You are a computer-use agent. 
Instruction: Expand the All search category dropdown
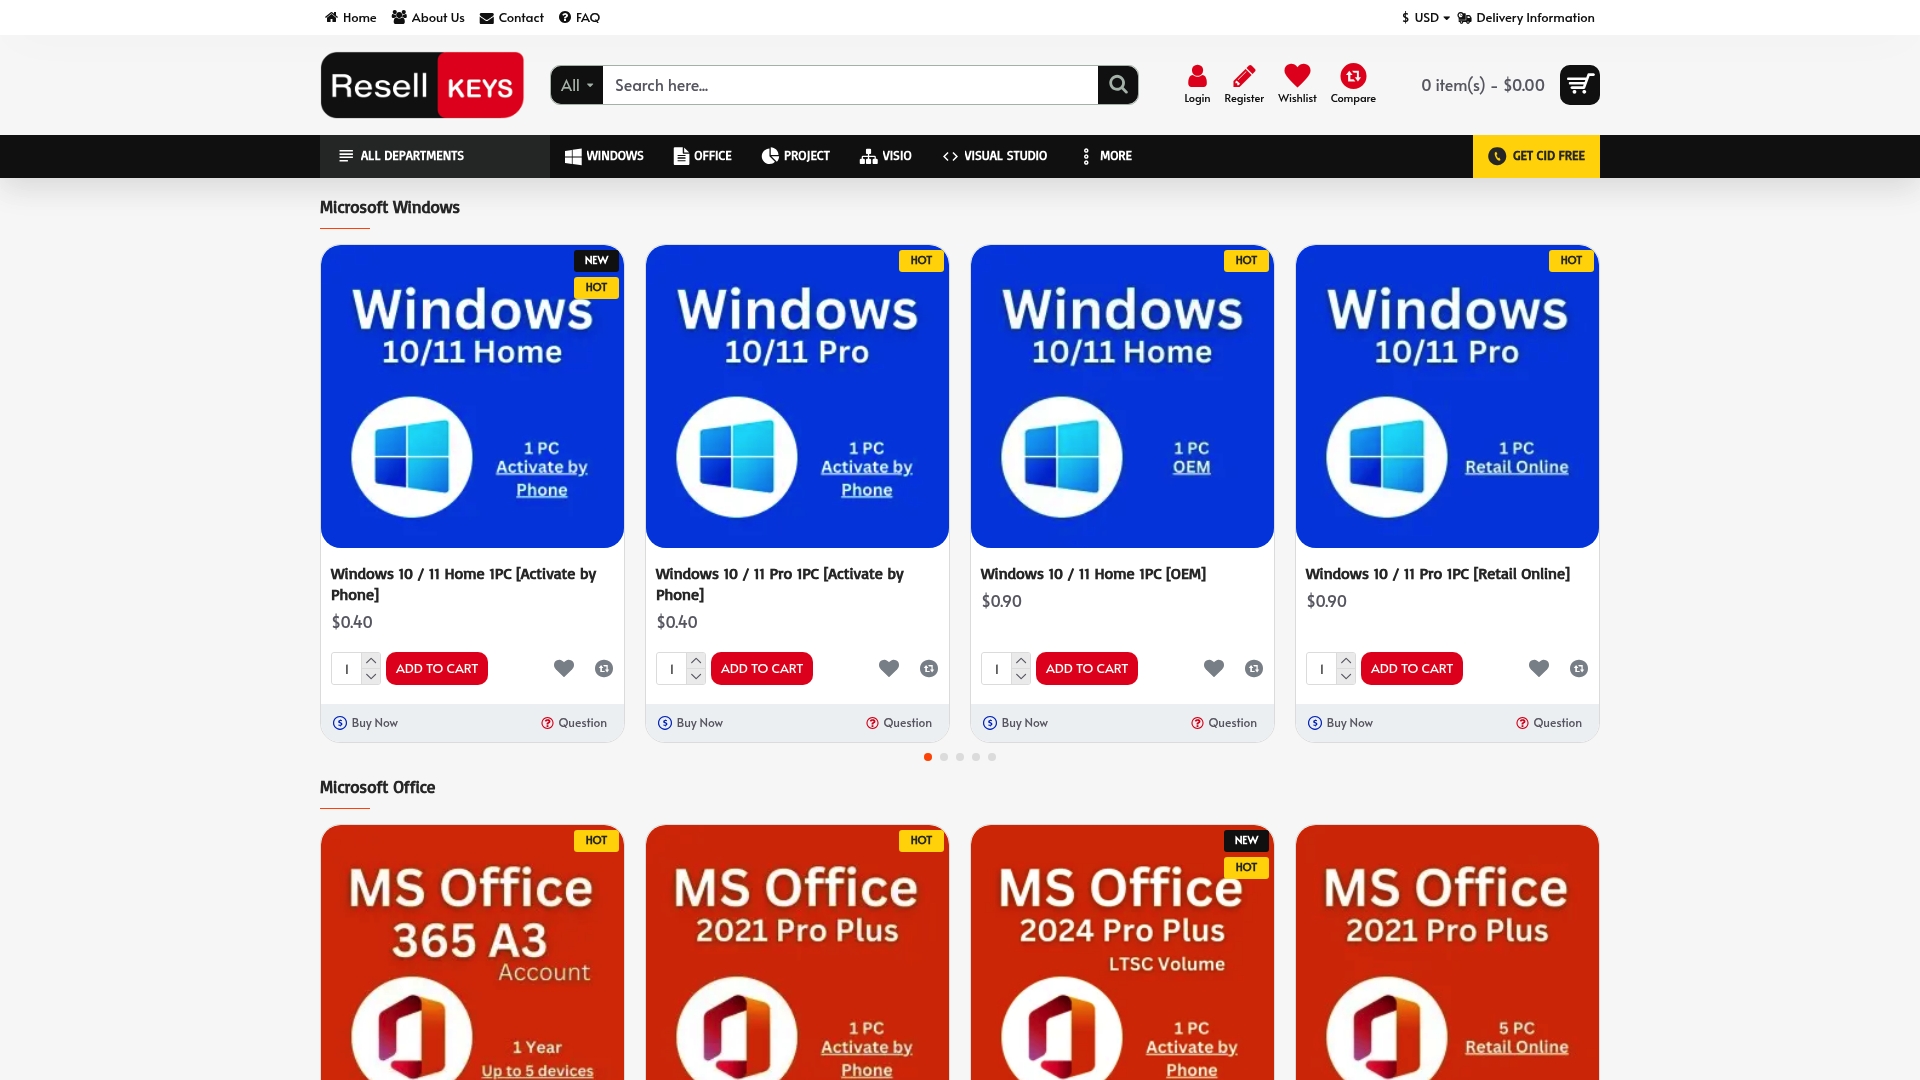[x=576, y=85]
